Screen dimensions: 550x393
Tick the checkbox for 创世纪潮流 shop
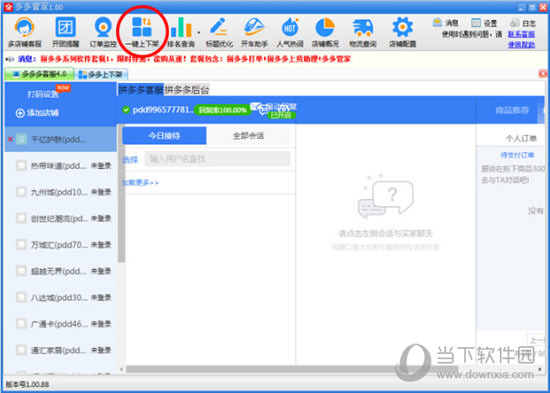pyautogui.click(x=21, y=218)
